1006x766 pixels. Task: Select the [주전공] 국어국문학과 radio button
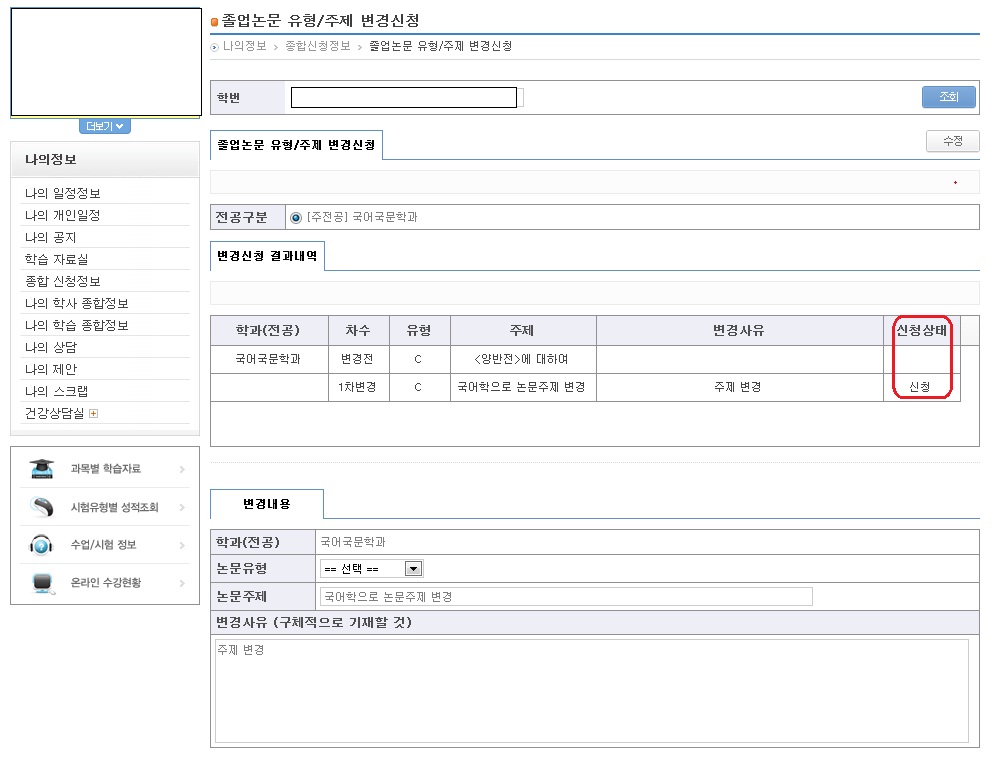coord(295,217)
